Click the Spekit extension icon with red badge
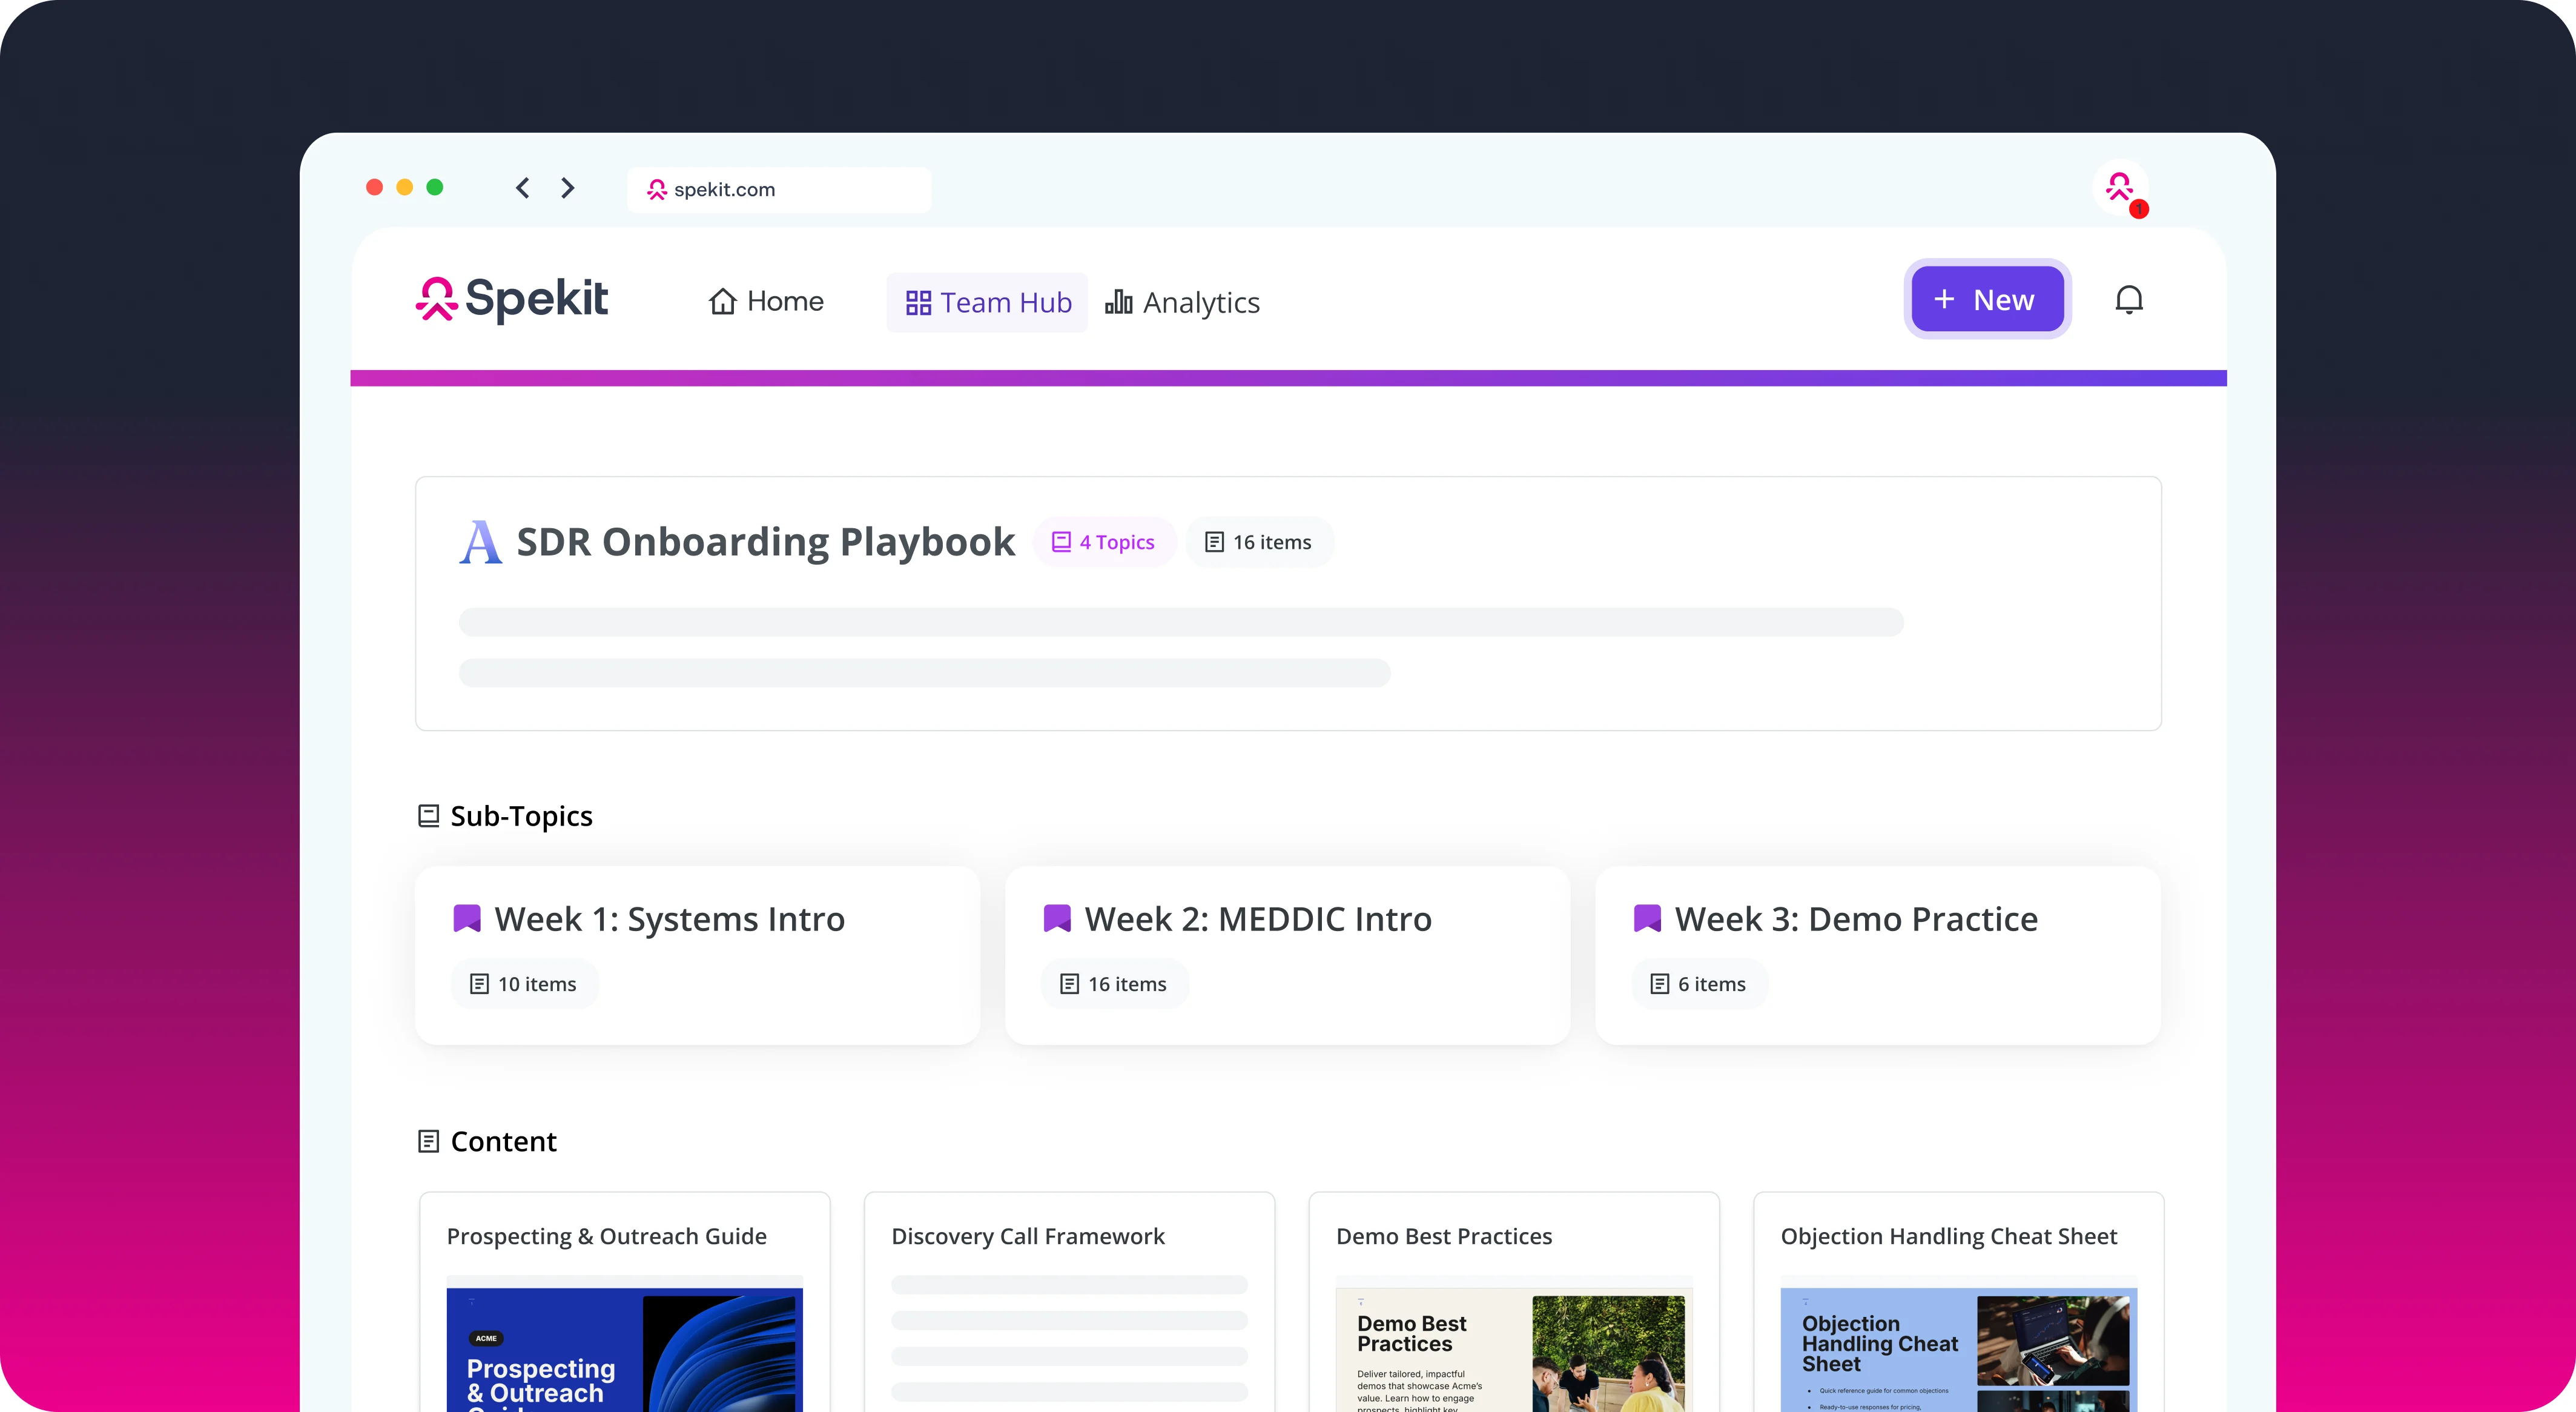 (2120, 188)
